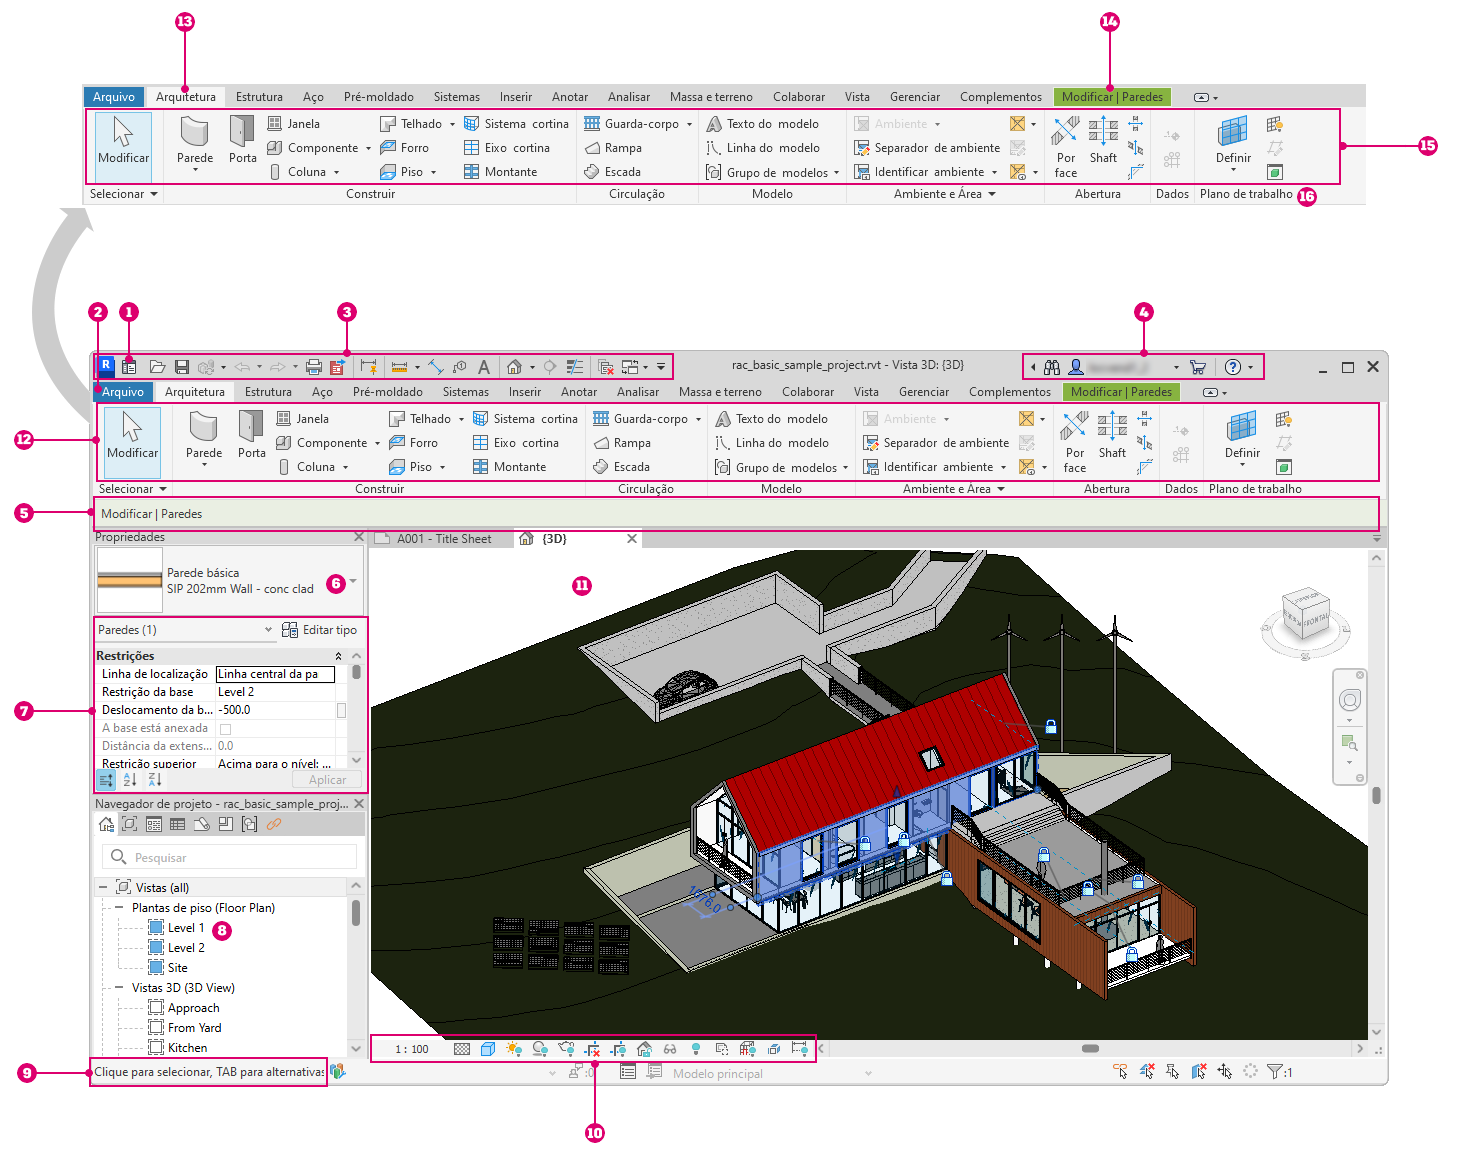Viewport: 1460px width, 1159px height.
Task: Expand the Telhado dropdown arrow in main ribbon
Action: coord(461,419)
